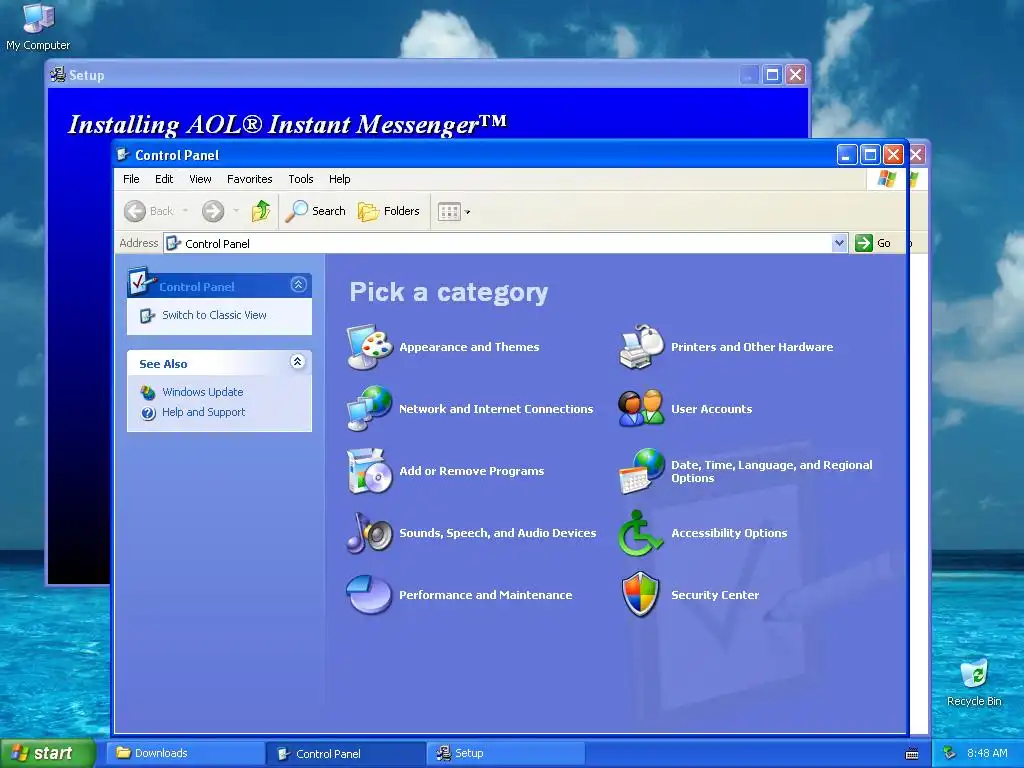Open the Back history dropdown arrow
1024x768 pixels.
pyautogui.click(x=185, y=211)
